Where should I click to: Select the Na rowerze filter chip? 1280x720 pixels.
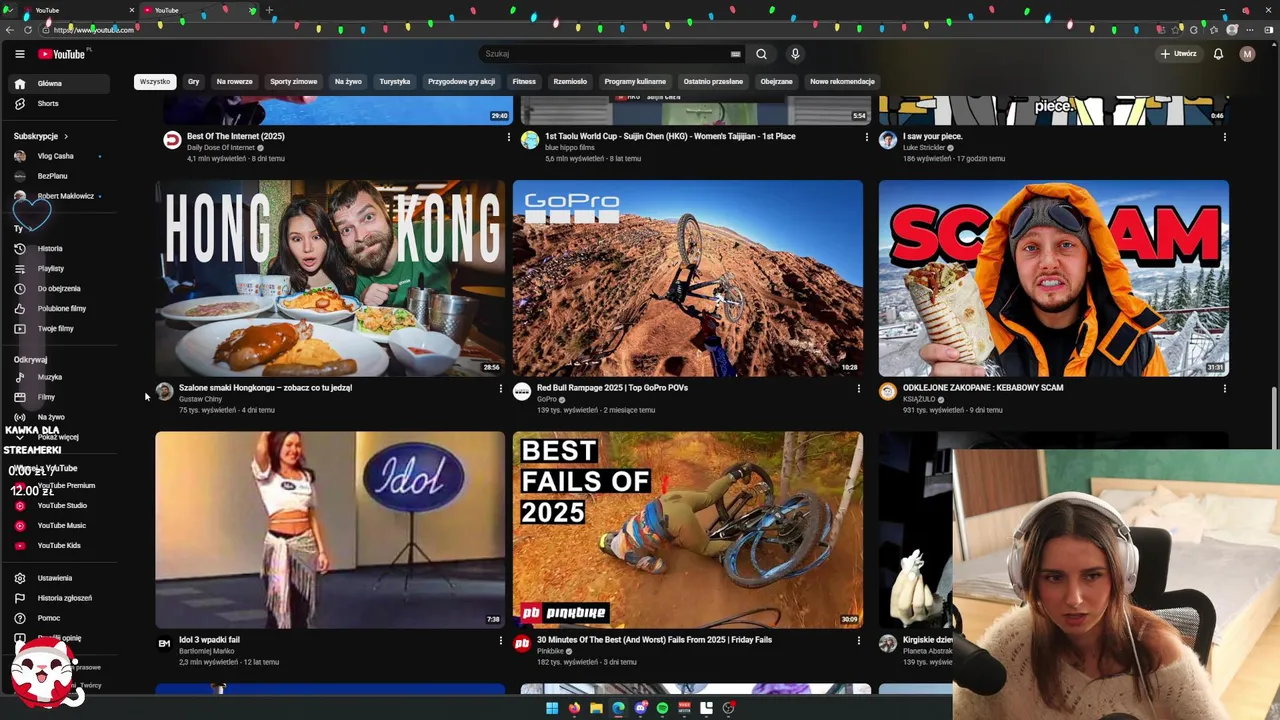235,82
